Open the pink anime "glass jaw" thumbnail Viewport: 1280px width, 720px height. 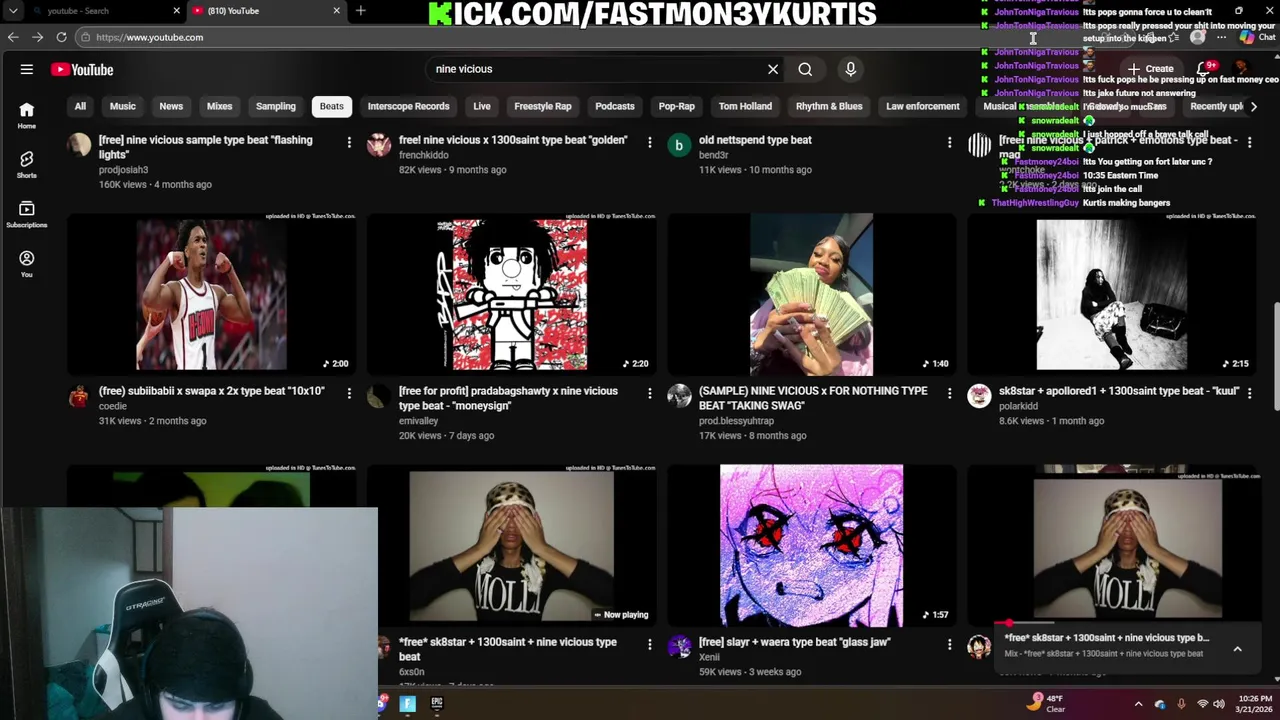click(x=811, y=545)
